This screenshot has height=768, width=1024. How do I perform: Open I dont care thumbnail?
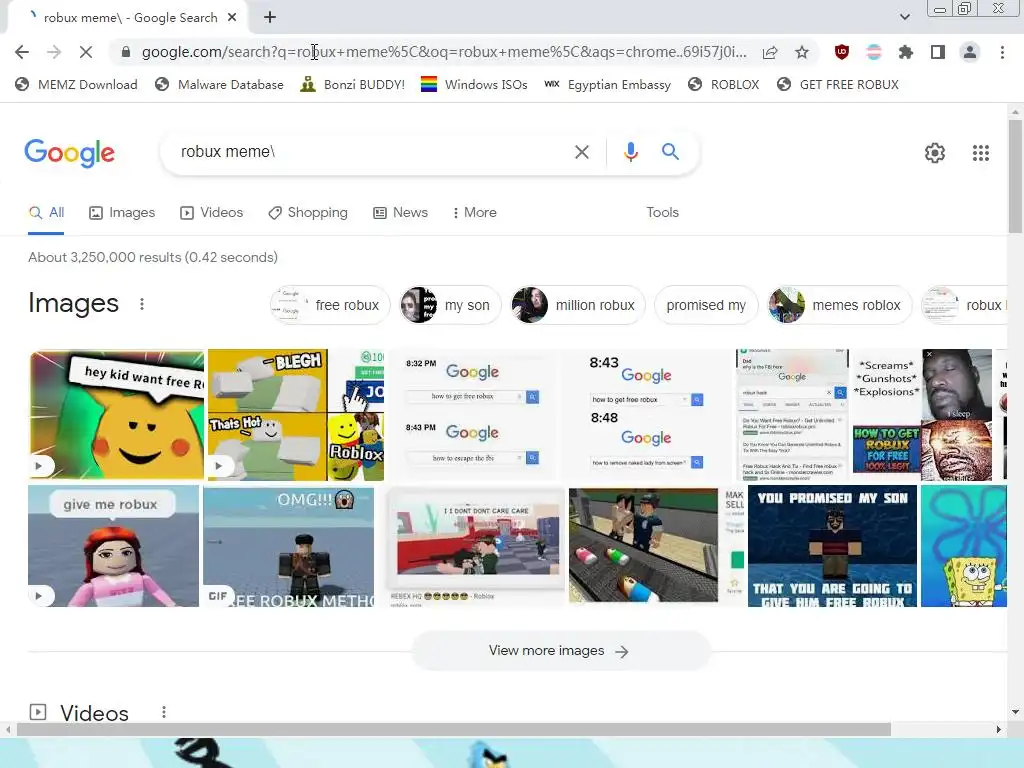(x=475, y=546)
